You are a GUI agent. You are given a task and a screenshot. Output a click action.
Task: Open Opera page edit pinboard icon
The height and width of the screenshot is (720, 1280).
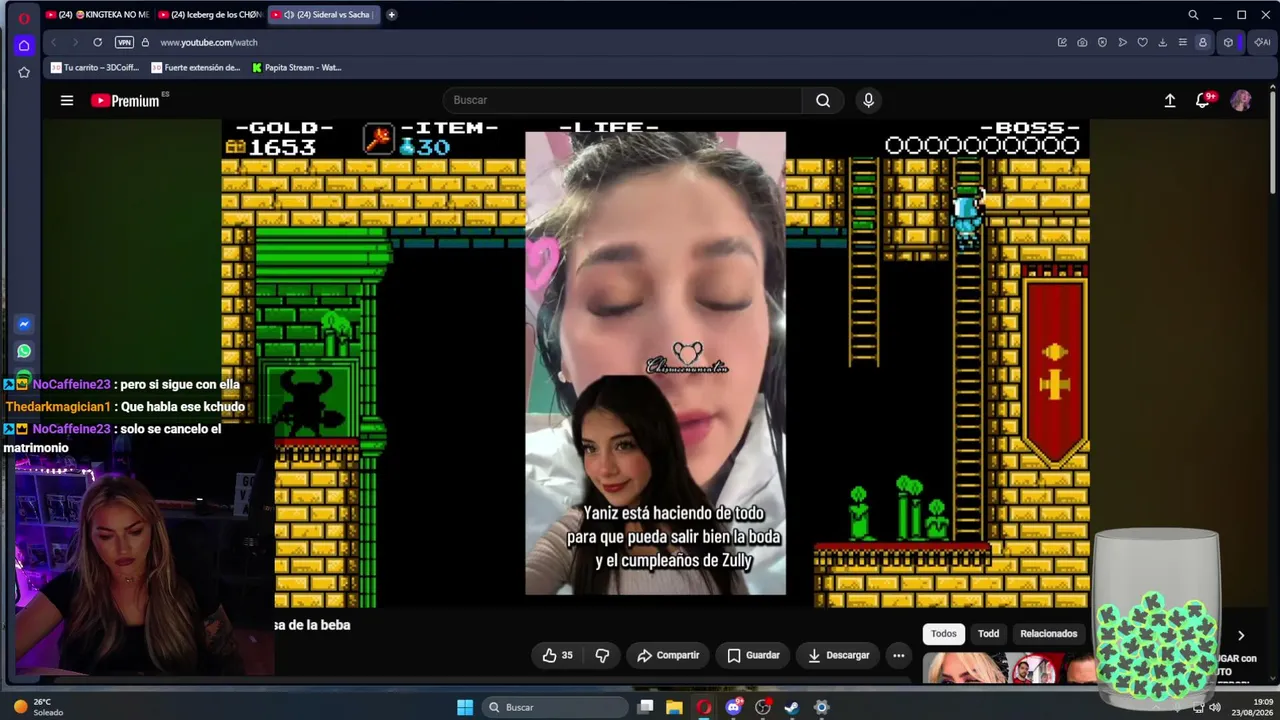tap(1062, 42)
